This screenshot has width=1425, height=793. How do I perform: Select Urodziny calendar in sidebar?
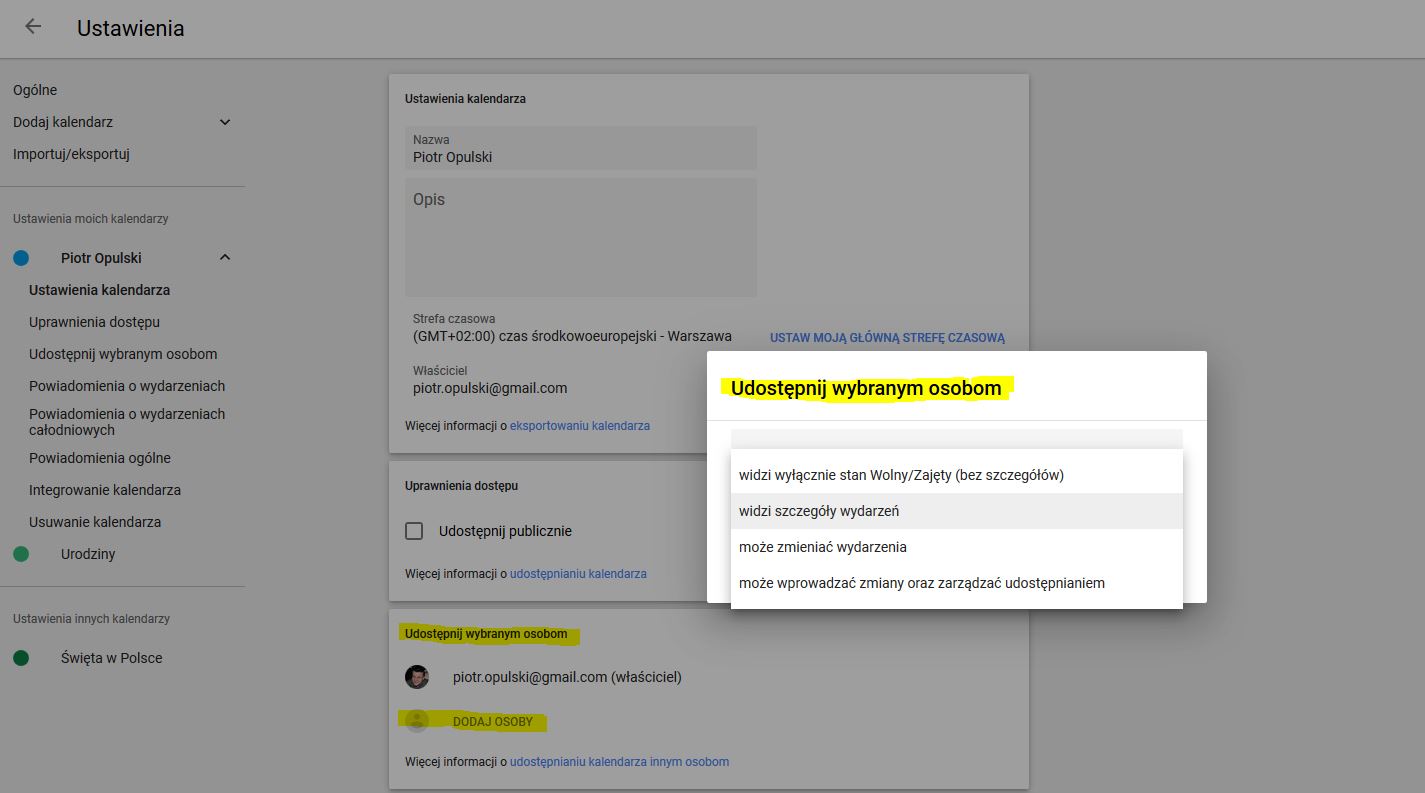tap(88, 554)
